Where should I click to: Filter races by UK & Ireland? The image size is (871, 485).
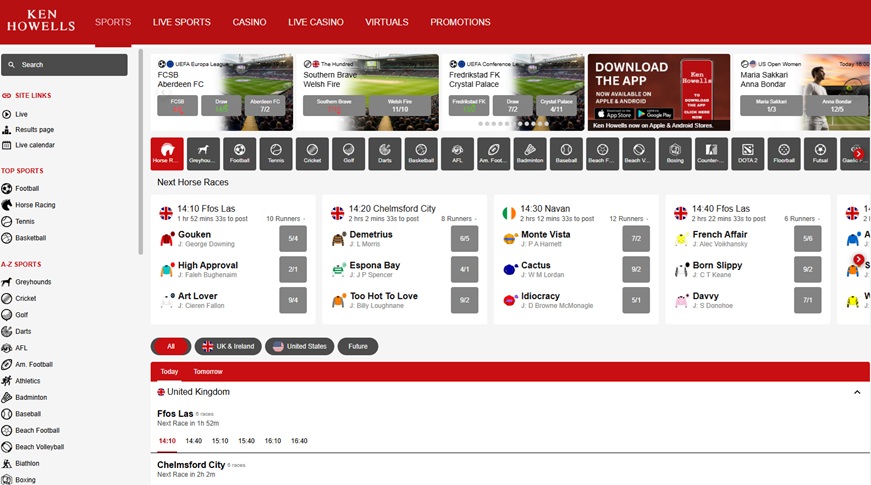pyautogui.click(x=228, y=346)
